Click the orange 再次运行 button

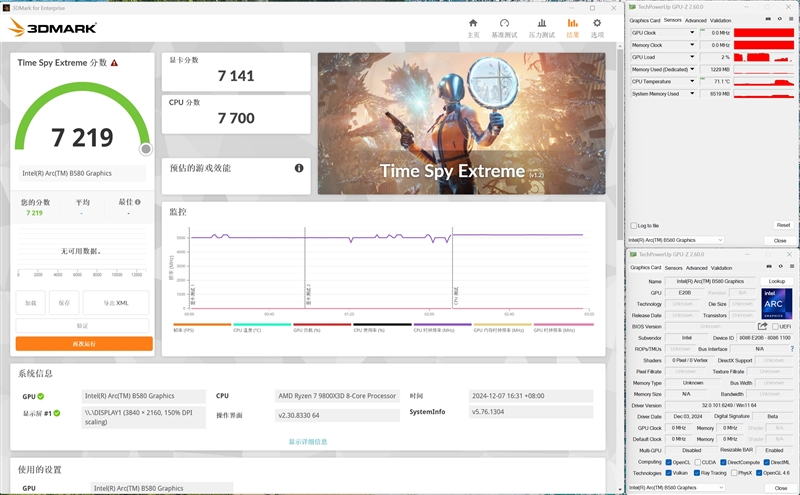tap(84, 343)
